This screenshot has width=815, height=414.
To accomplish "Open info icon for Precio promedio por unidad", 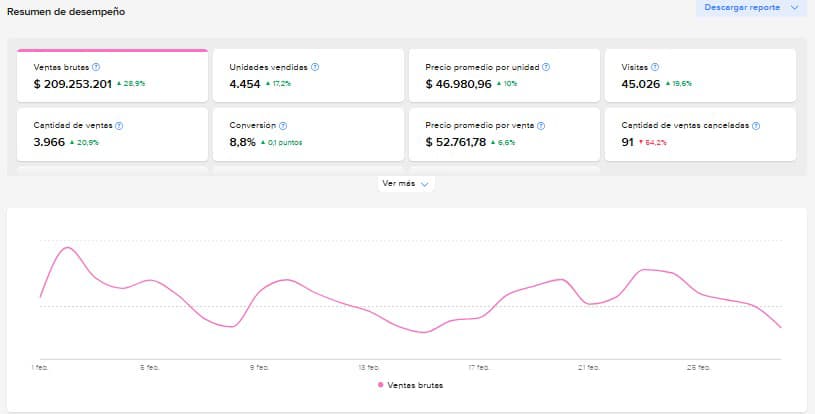I will click(546, 67).
